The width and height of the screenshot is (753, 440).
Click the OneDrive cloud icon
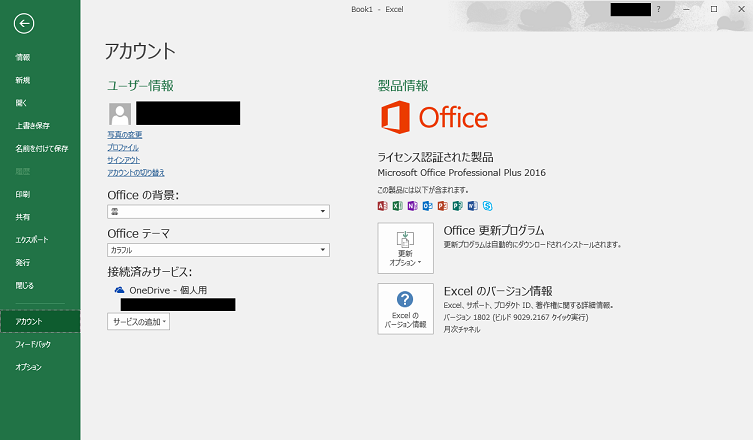pos(119,290)
